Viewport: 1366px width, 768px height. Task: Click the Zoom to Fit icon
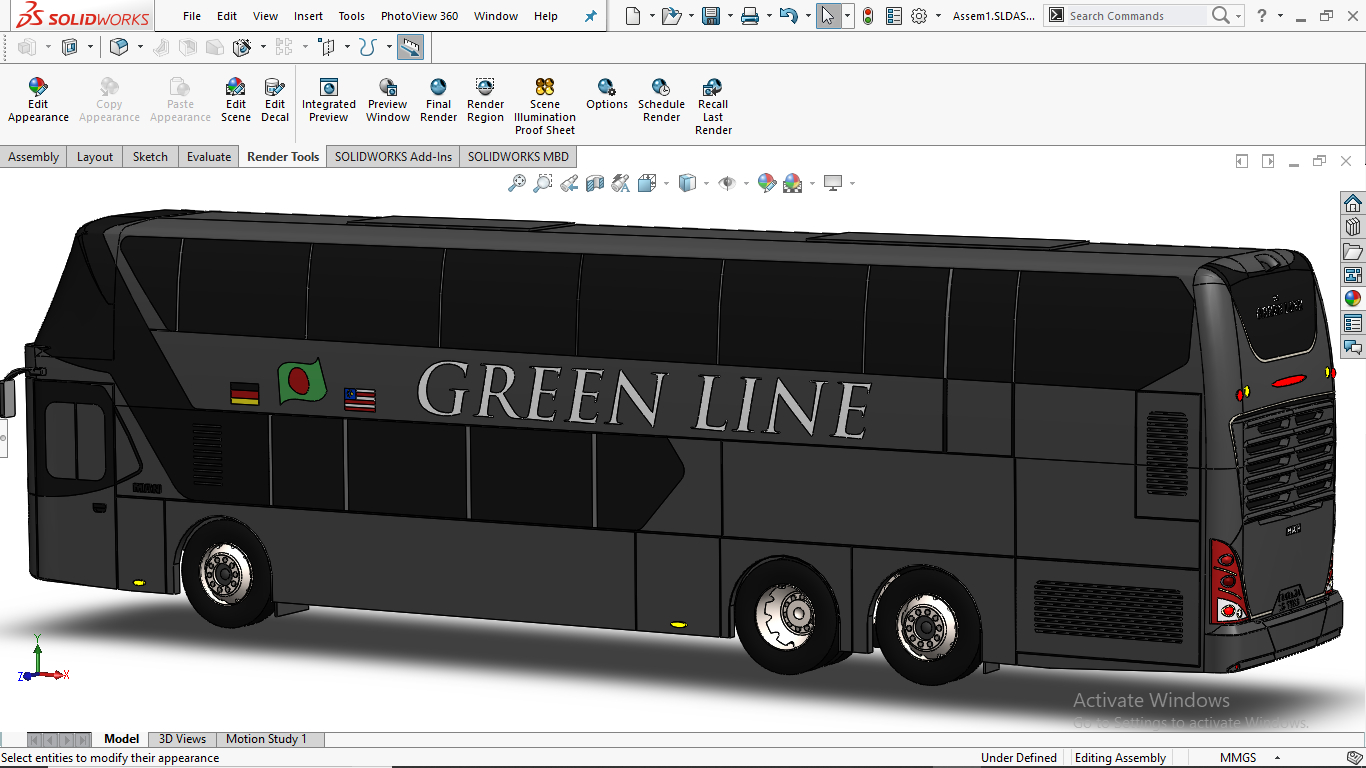point(517,183)
